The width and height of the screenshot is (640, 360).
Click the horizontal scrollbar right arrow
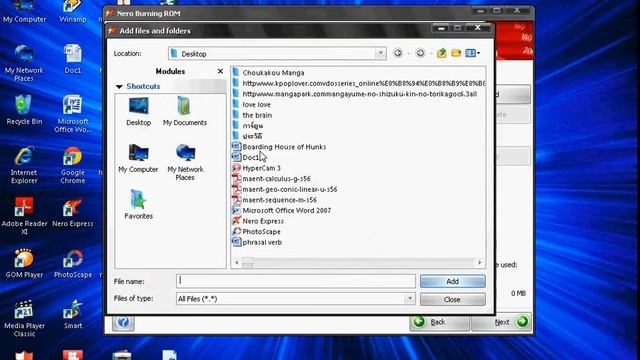coord(480,262)
